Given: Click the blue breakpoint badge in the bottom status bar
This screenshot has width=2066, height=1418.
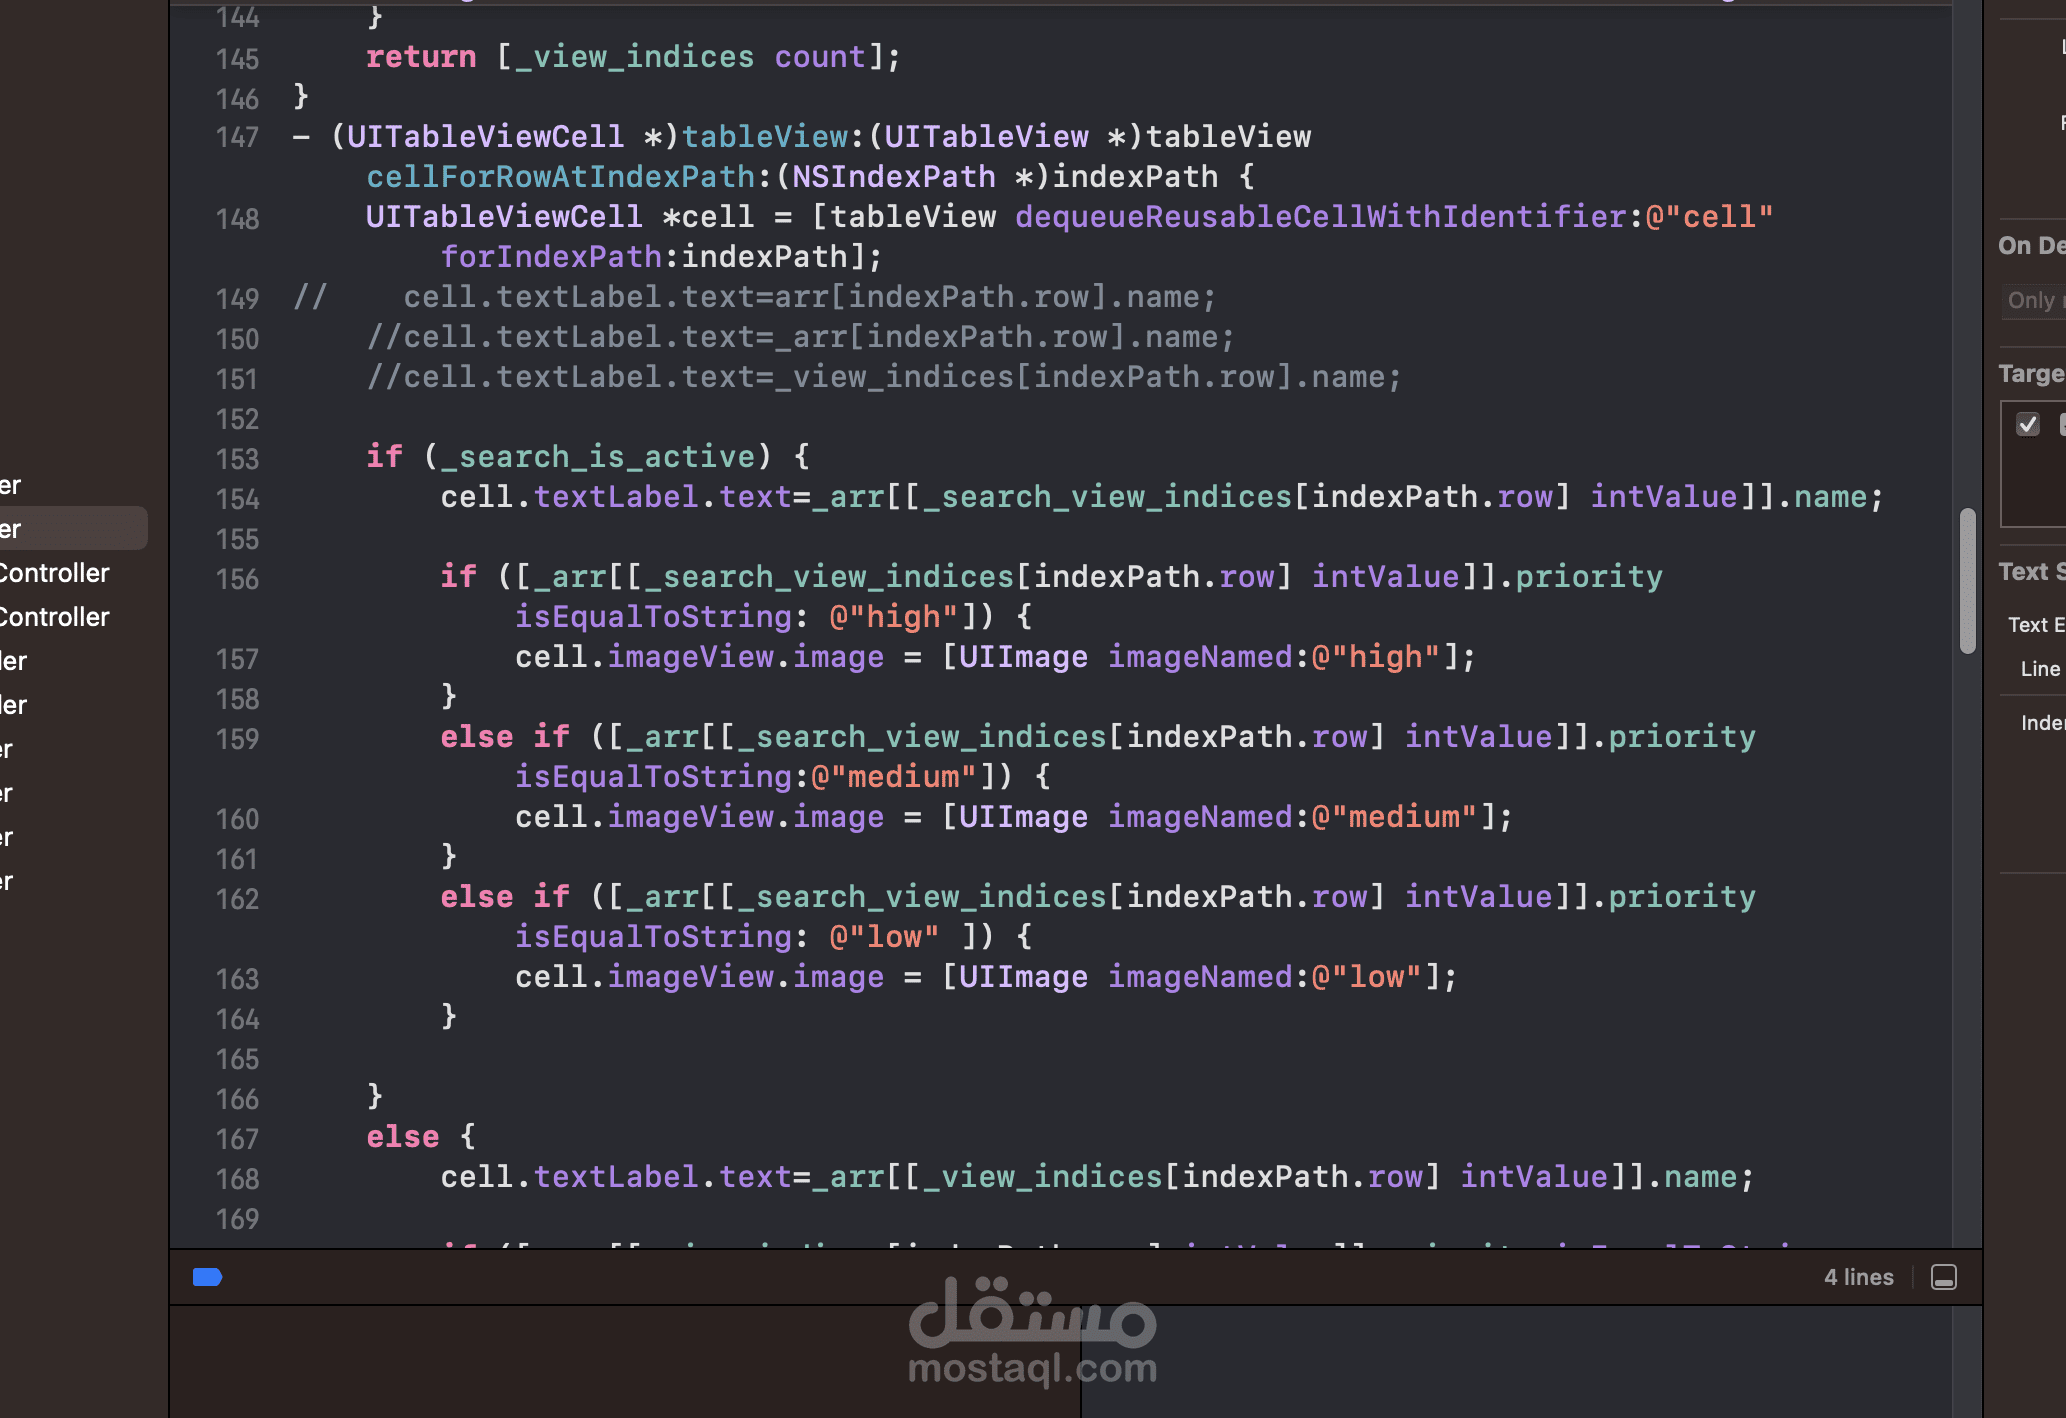Looking at the screenshot, I should (x=207, y=1277).
